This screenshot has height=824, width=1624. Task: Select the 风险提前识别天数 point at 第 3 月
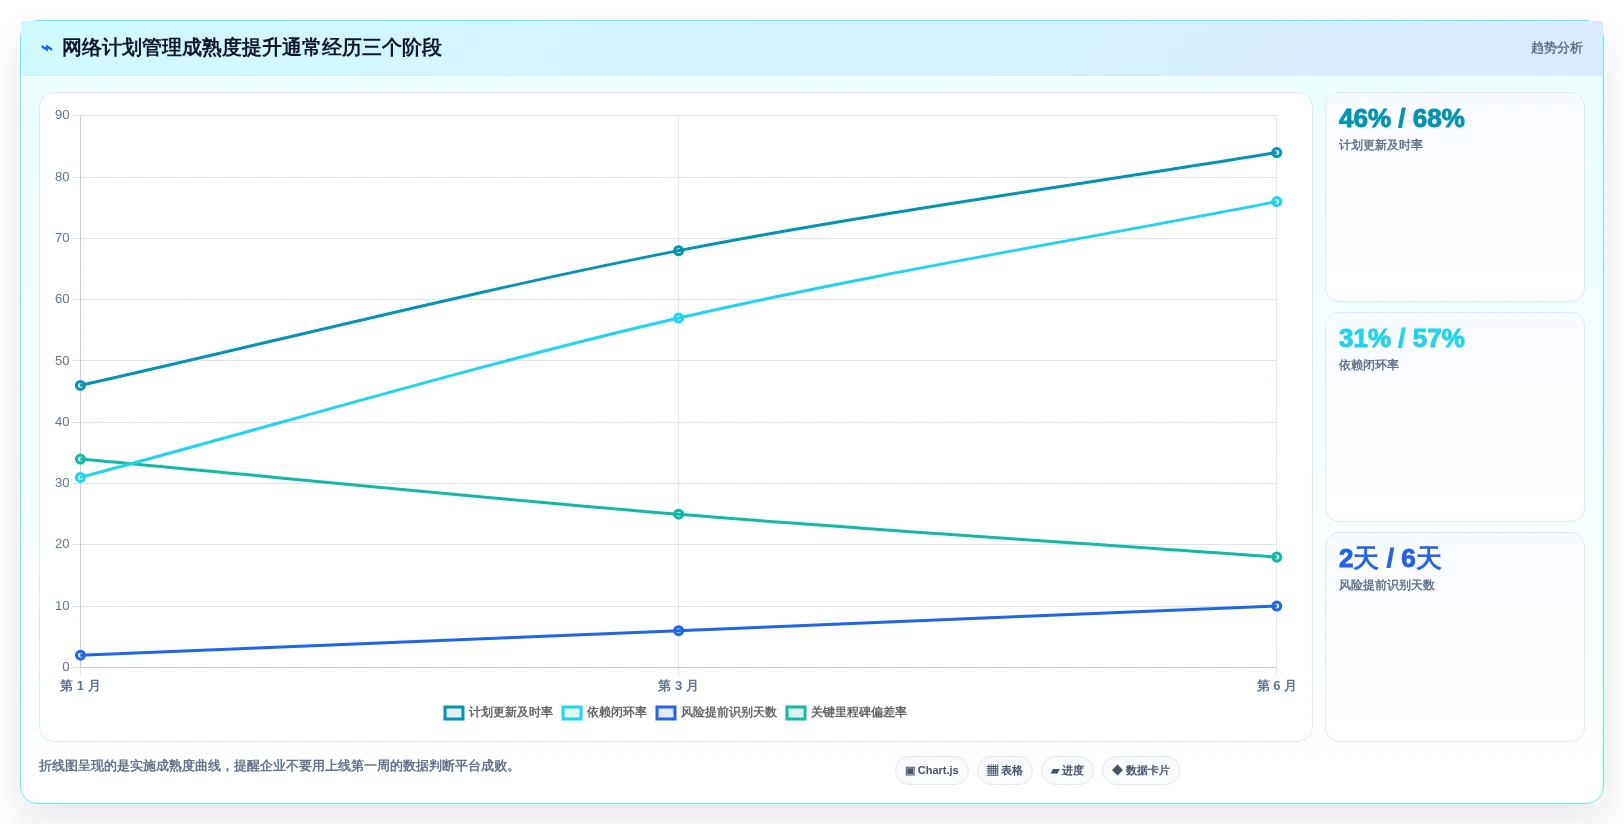(x=678, y=631)
